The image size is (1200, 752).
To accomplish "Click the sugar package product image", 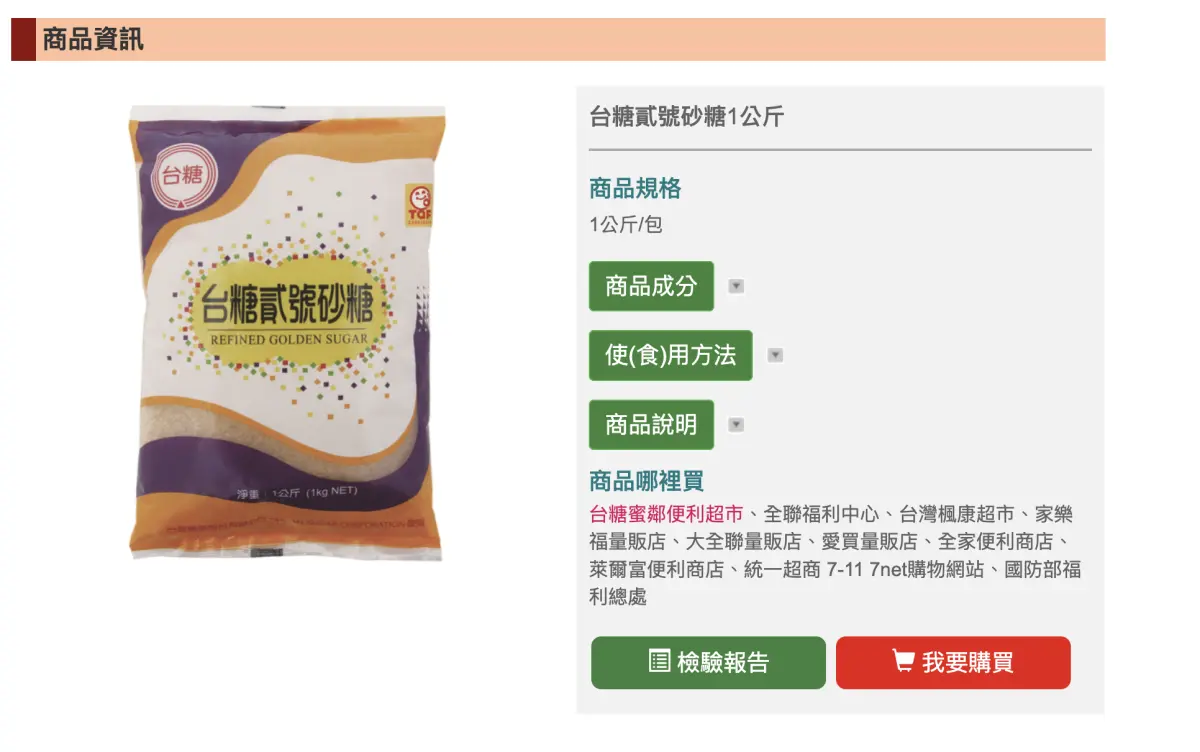I will pyautogui.click(x=287, y=333).
